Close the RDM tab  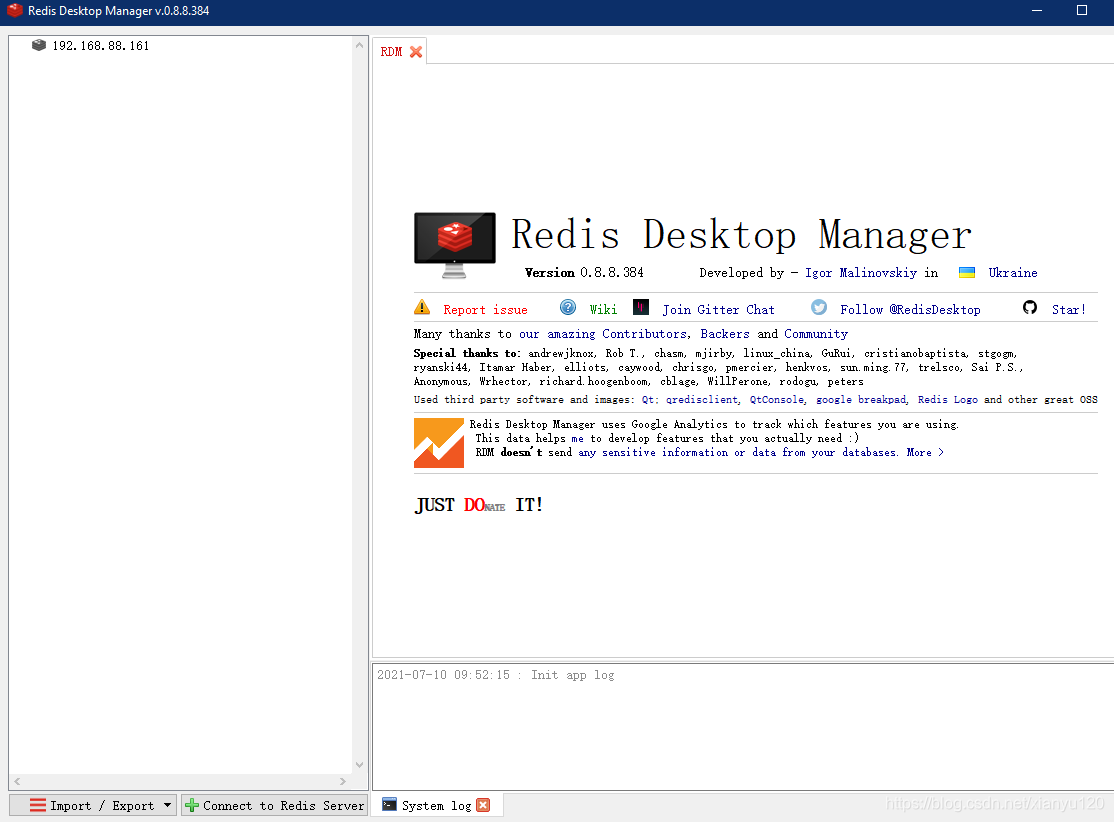[x=416, y=52]
